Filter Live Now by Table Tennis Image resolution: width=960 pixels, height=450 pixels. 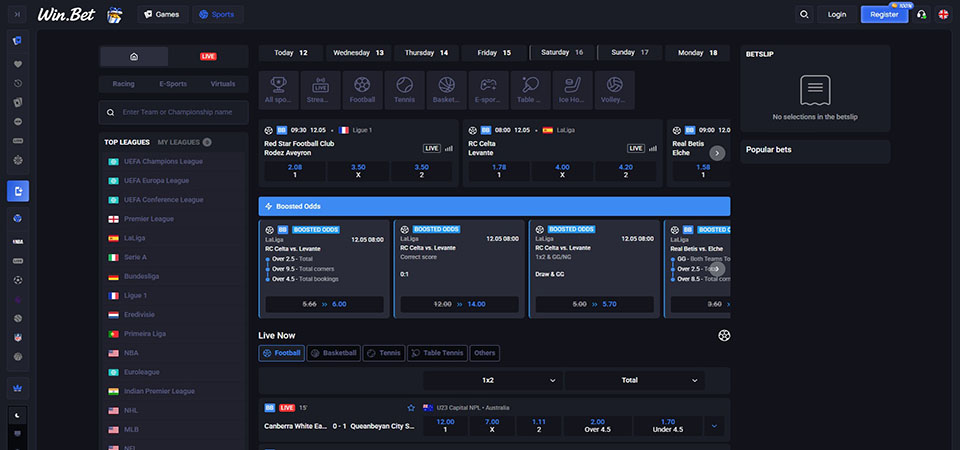(x=437, y=353)
